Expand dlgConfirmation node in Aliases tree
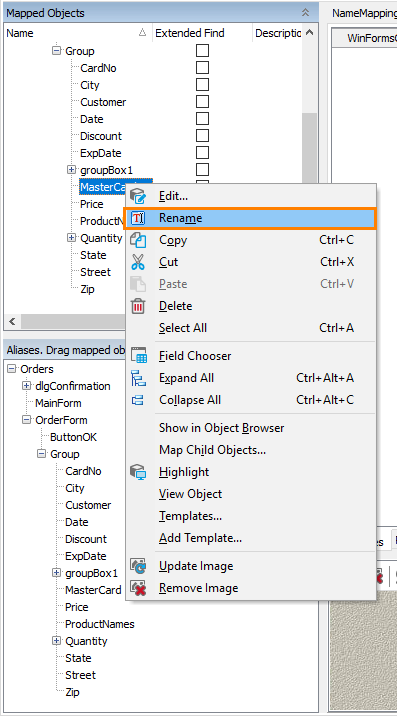 click(x=26, y=386)
